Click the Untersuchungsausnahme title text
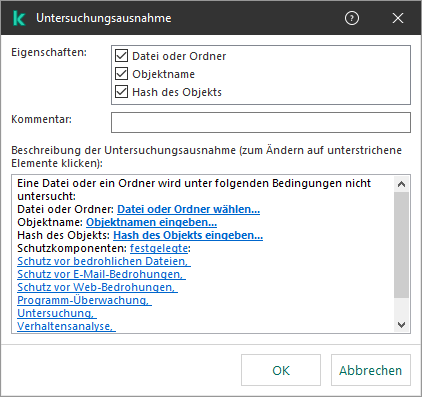The width and height of the screenshot is (422, 397). pos(104,18)
